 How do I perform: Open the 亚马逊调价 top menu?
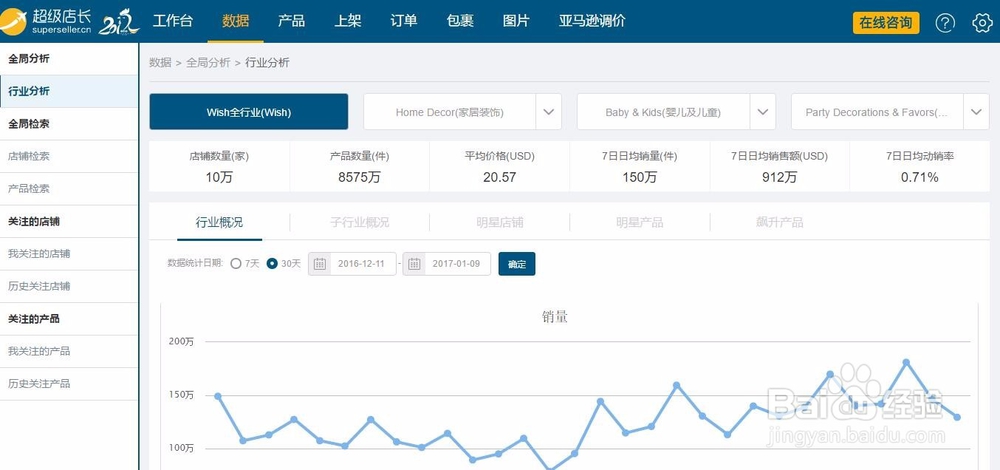pos(592,21)
